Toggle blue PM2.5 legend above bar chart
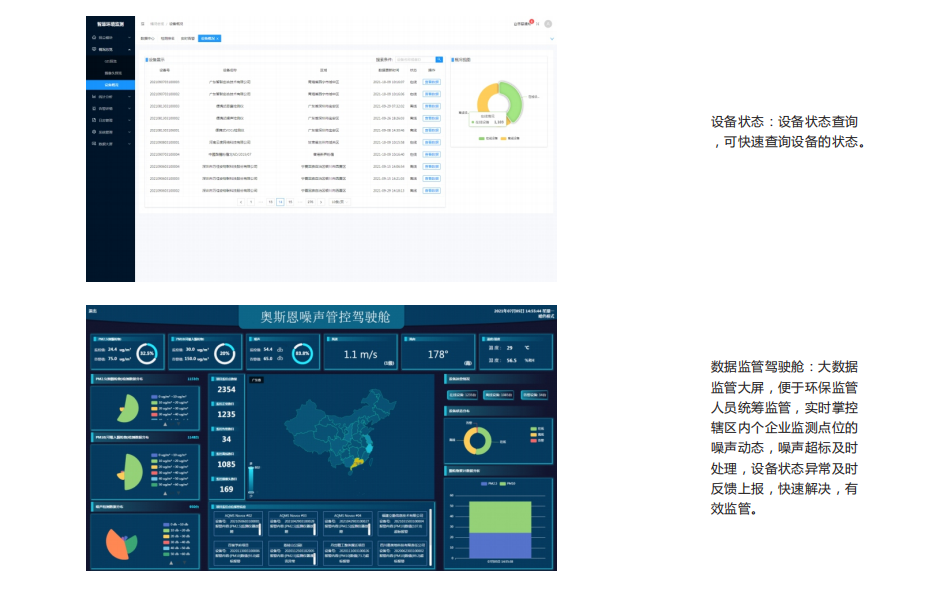Image resolution: width=945 pixels, height=593 pixels. 489,483
